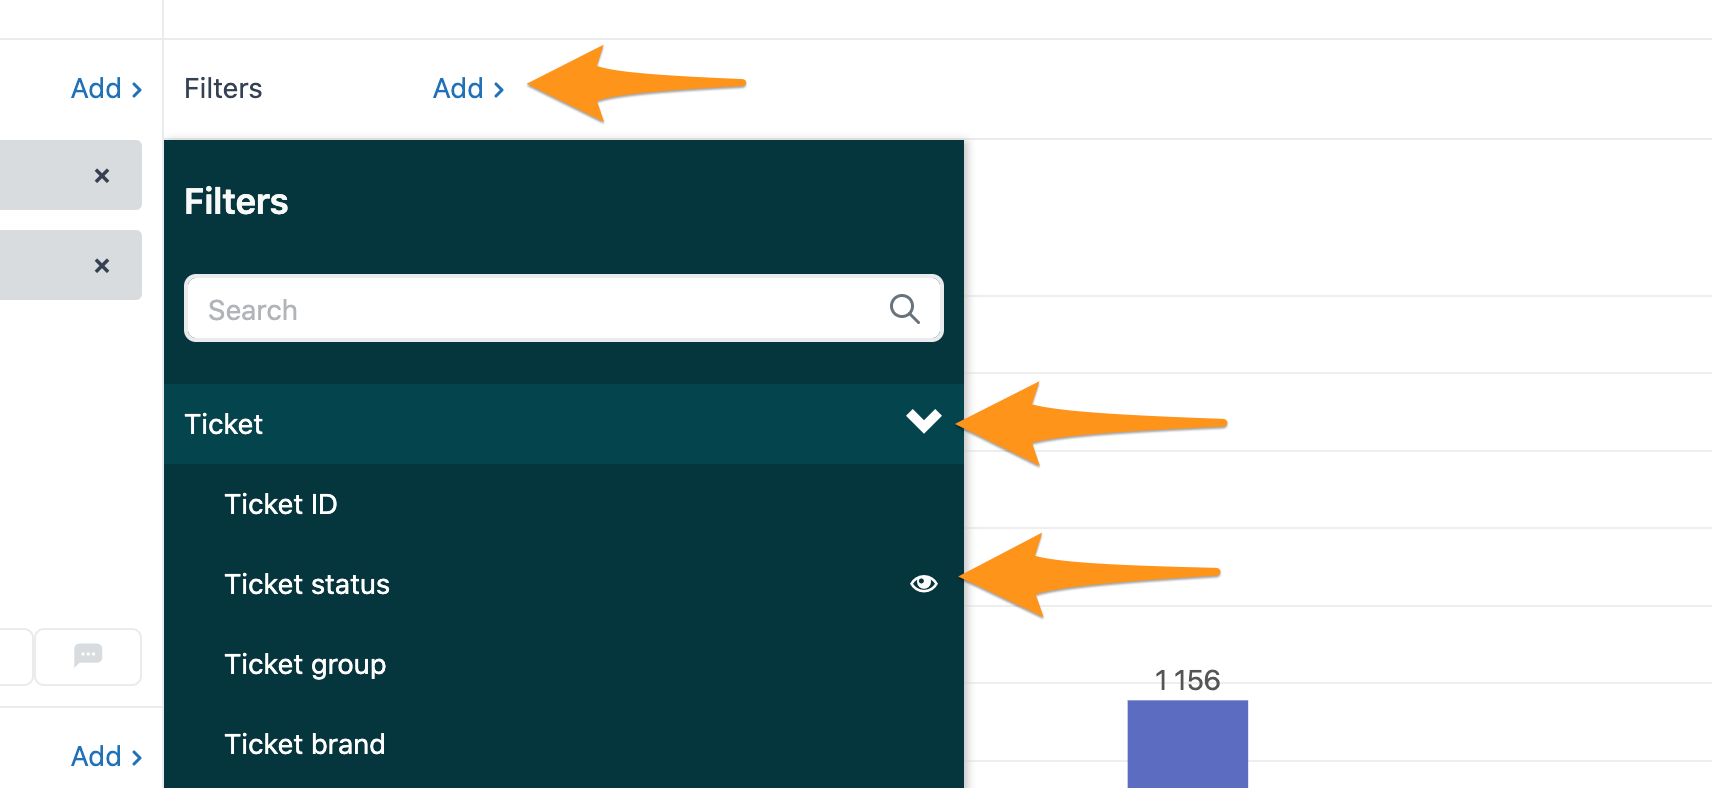The image size is (1712, 788).
Task: Click the 1 156 data label on chart
Action: click(1187, 680)
